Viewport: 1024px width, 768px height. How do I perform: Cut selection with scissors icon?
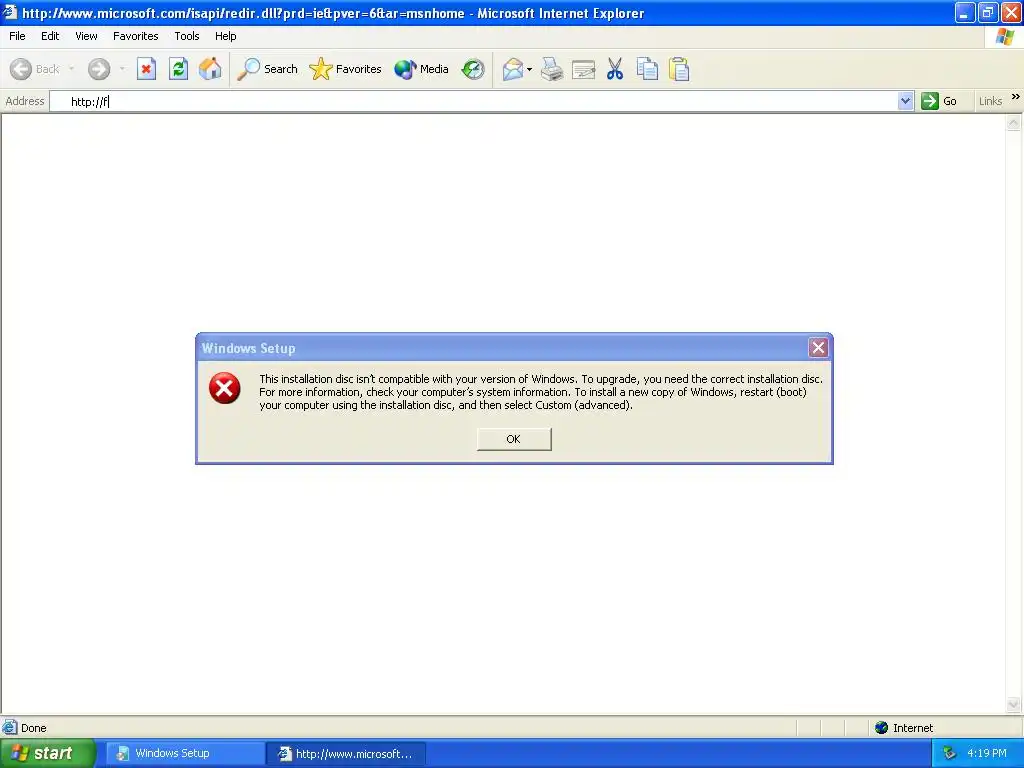point(615,69)
